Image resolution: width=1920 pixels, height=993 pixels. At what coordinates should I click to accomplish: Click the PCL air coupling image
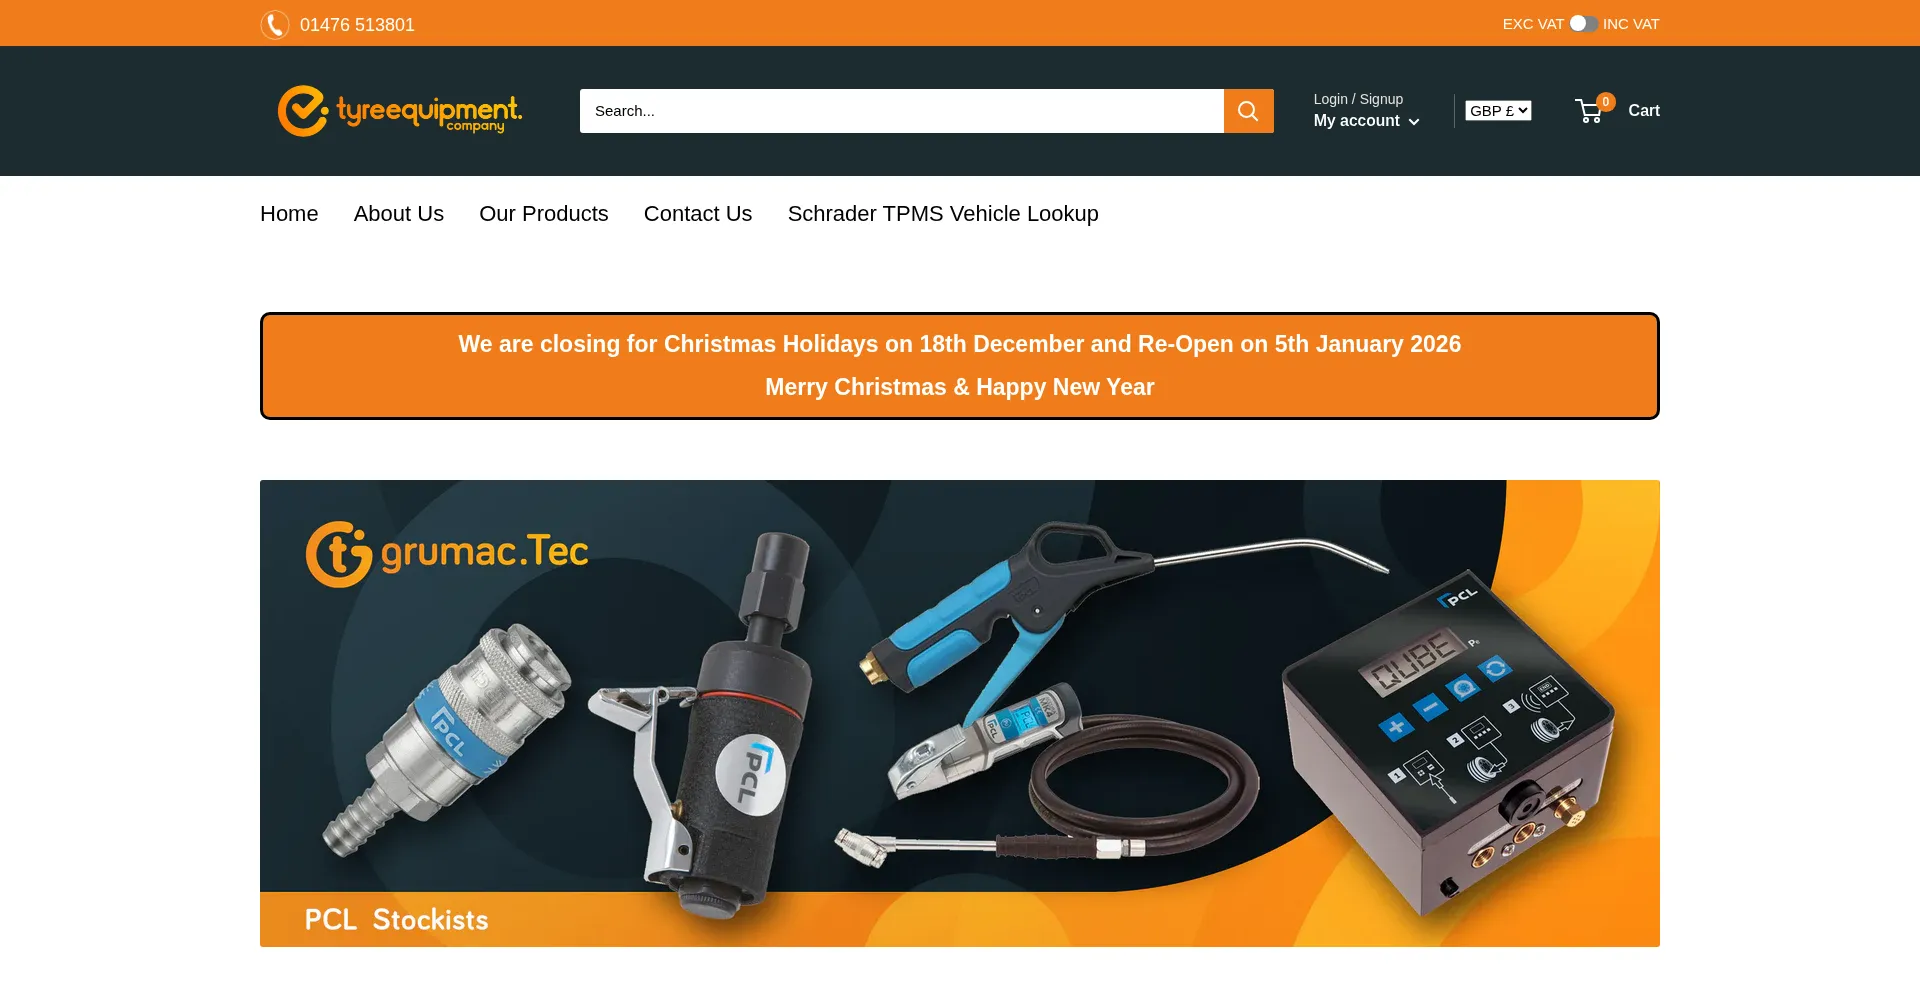[x=447, y=738]
